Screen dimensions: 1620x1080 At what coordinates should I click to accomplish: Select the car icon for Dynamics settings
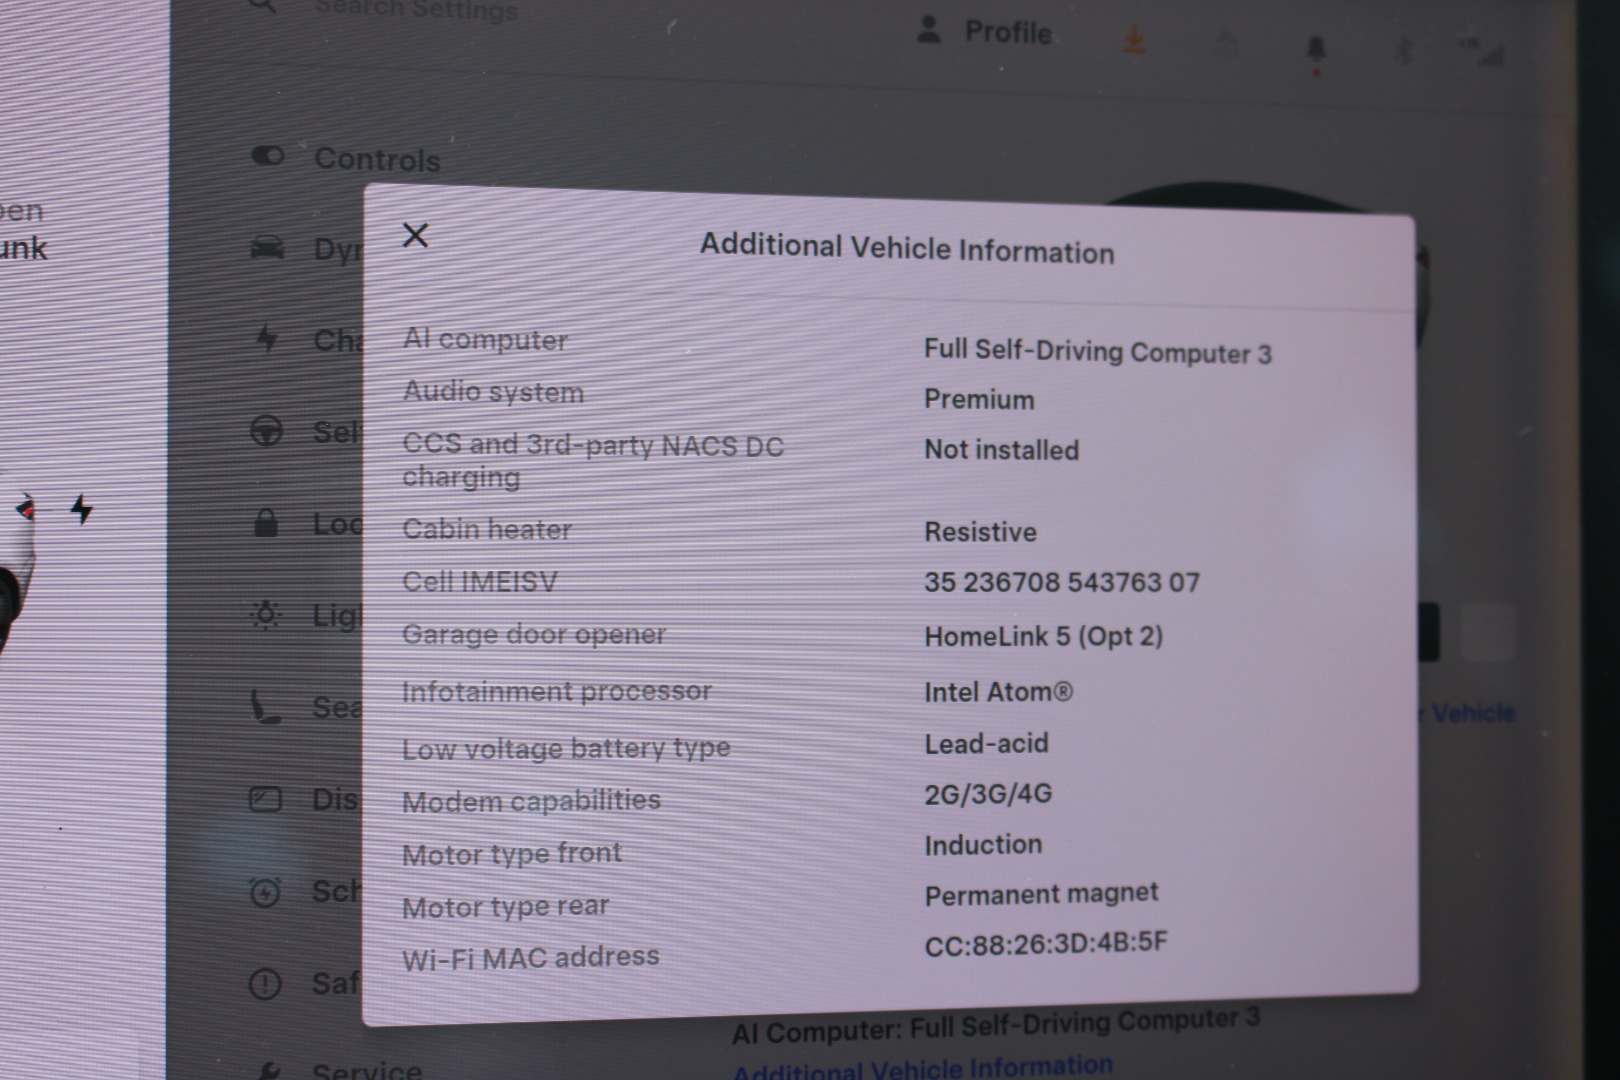[267, 247]
